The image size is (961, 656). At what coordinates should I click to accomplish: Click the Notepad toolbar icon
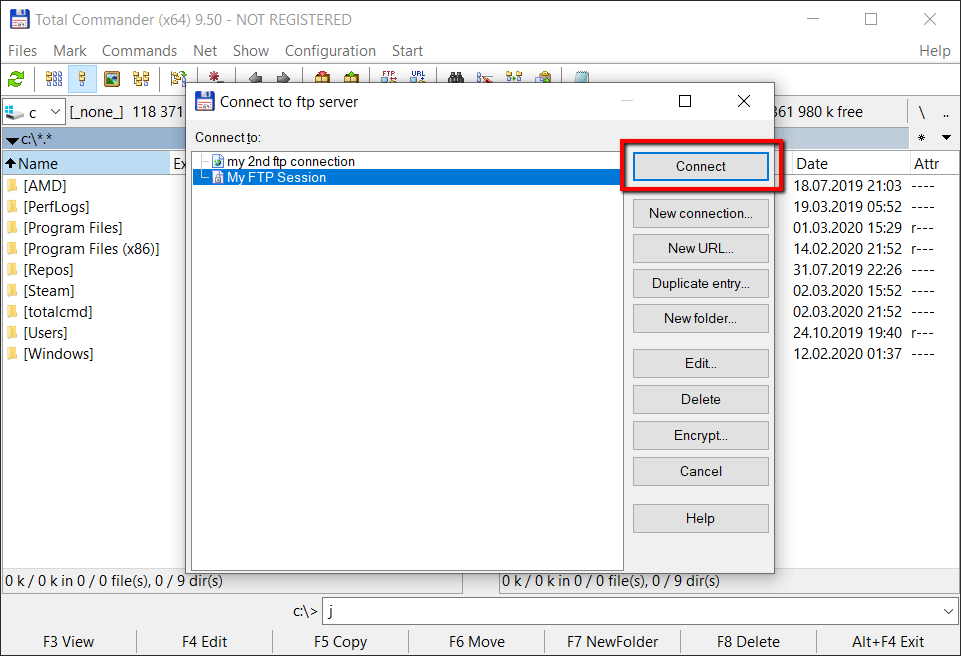582,77
